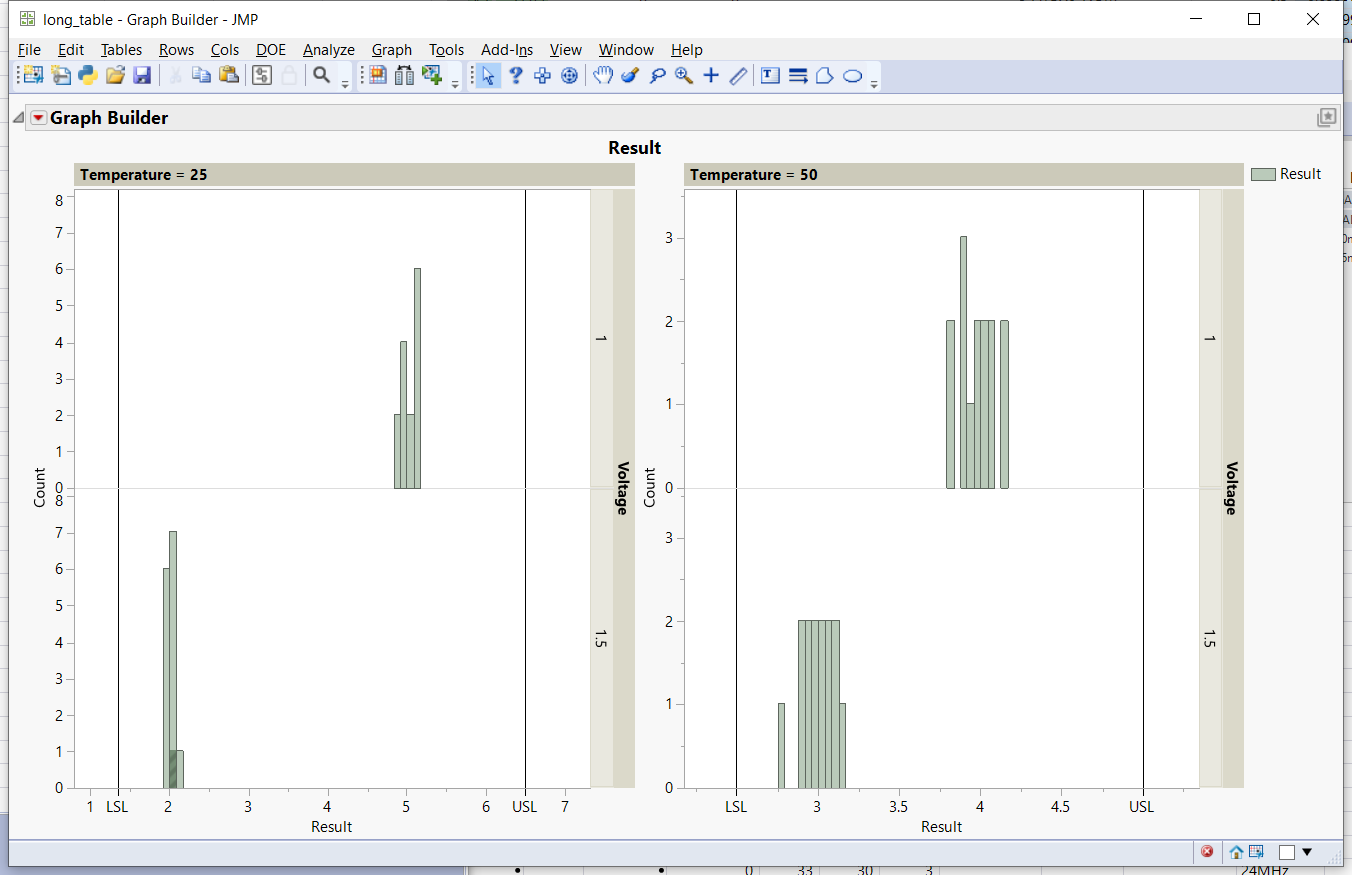
Task: Go to JMP Home Window icon
Action: coord(1237,852)
